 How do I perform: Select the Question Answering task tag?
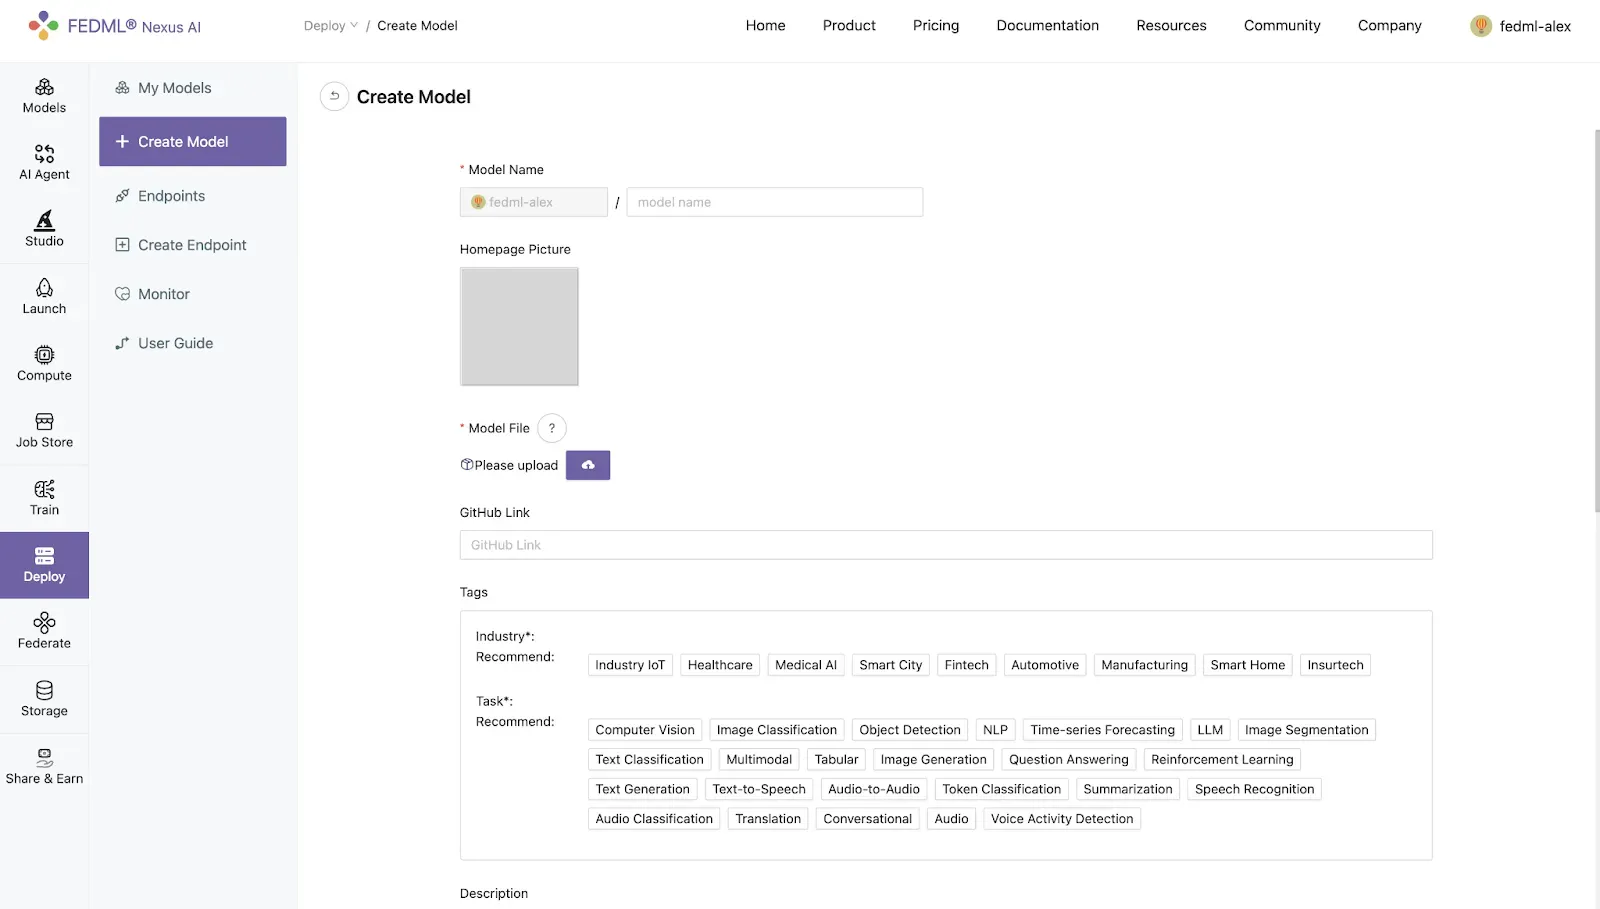tap(1069, 760)
